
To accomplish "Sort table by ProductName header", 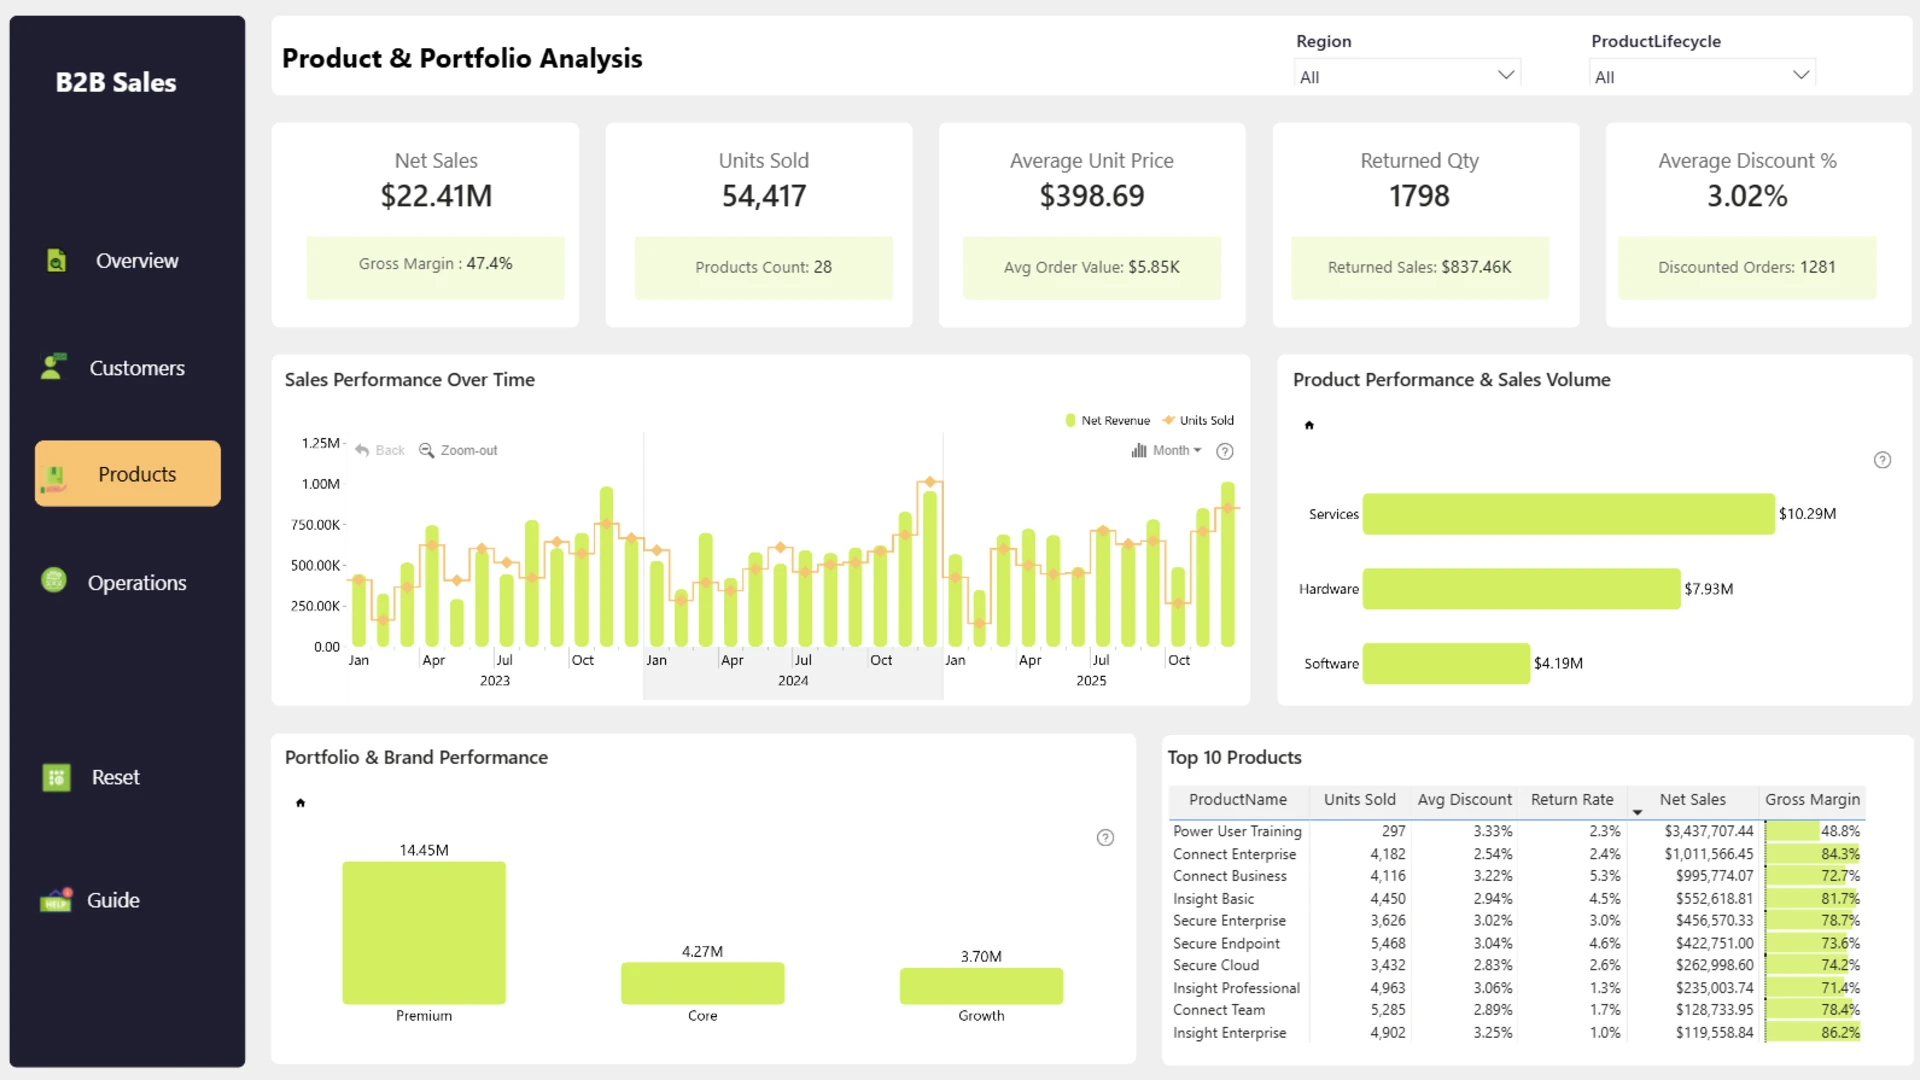I will 1238,800.
